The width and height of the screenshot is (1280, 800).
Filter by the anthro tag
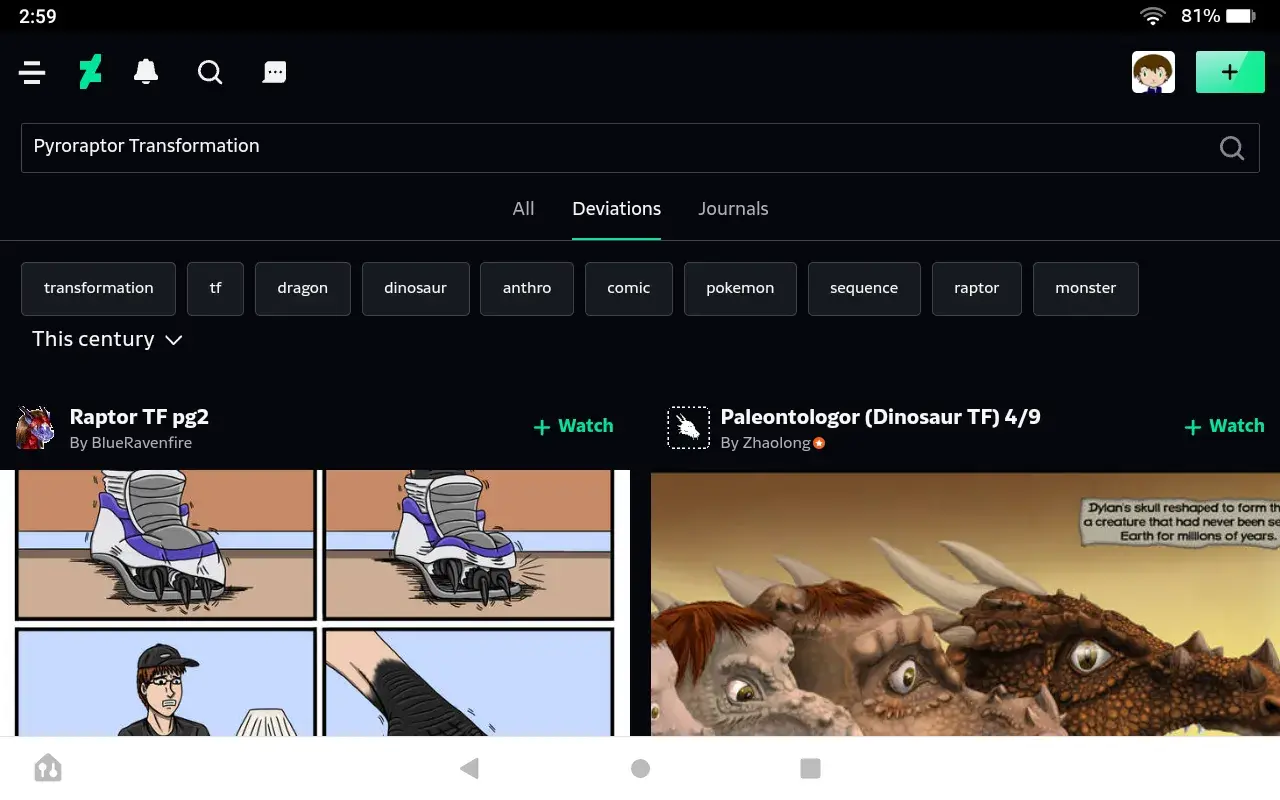[527, 288]
